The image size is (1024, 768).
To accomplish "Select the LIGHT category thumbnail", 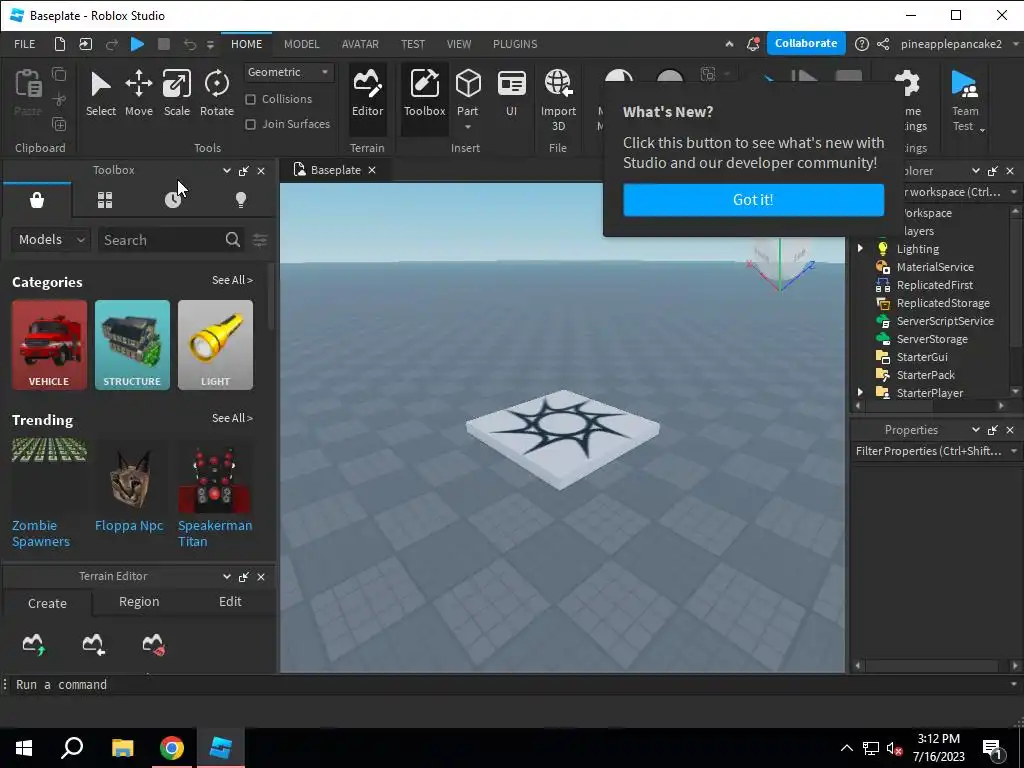I will pyautogui.click(x=215, y=345).
